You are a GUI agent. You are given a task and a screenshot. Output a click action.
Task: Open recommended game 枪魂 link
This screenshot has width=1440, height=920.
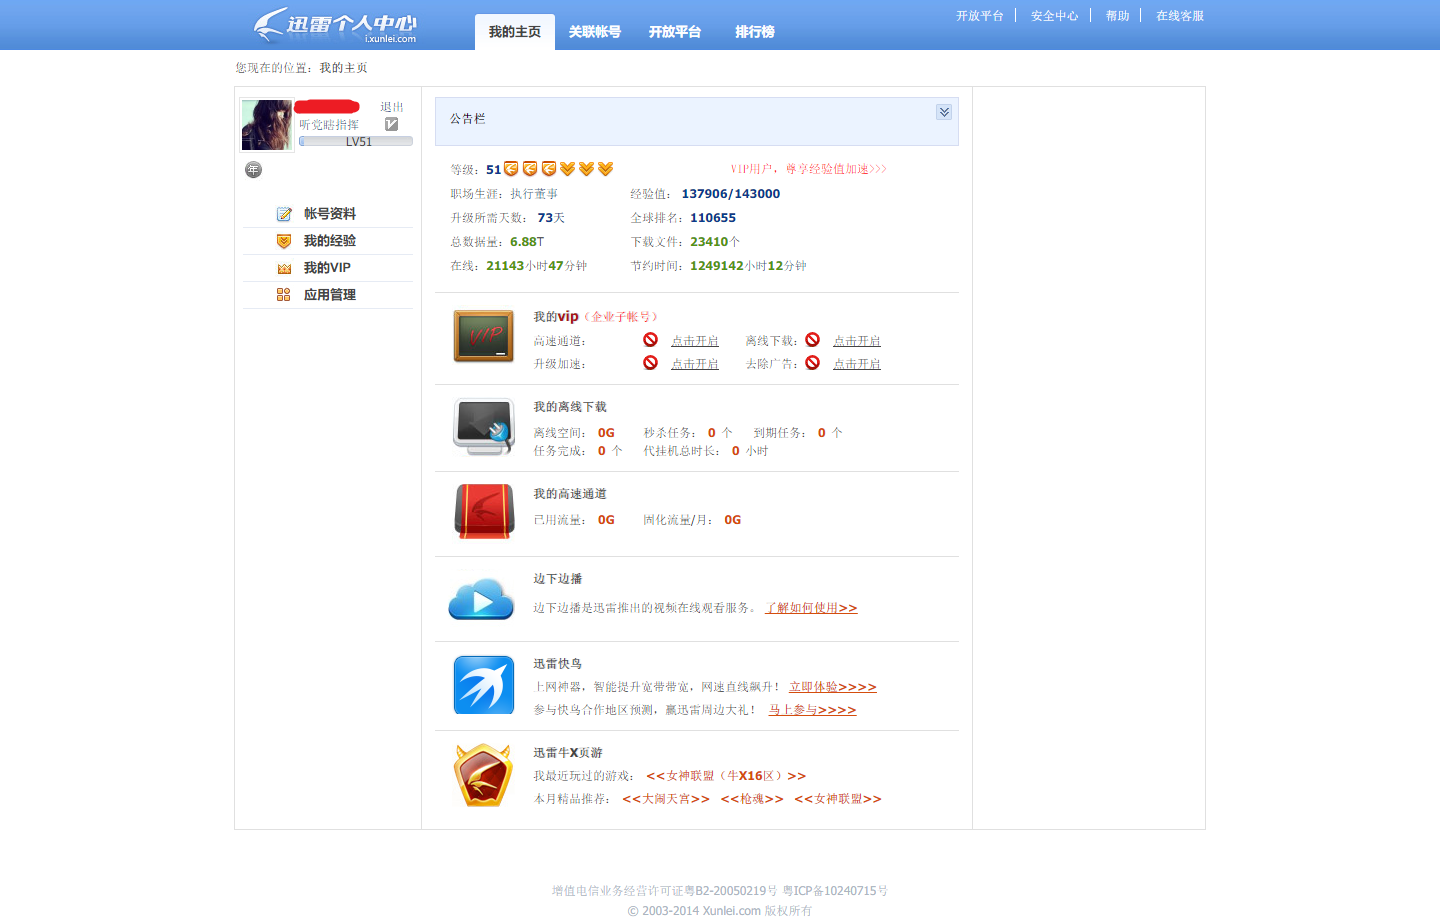752,799
